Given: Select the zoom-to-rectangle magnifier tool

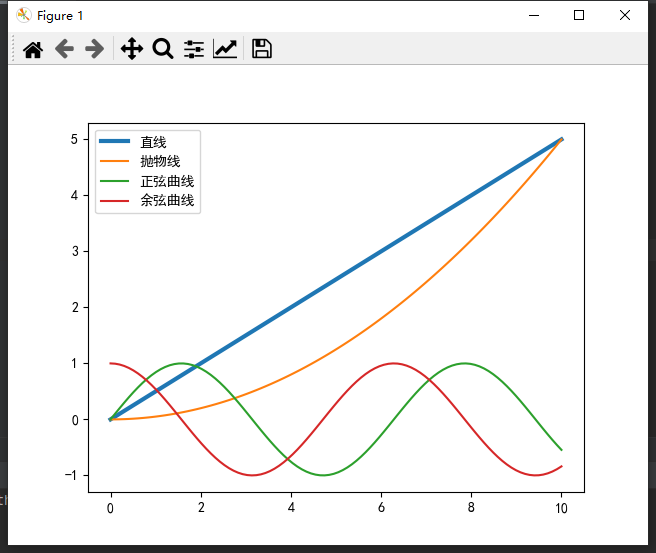Looking at the screenshot, I should (x=163, y=49).
